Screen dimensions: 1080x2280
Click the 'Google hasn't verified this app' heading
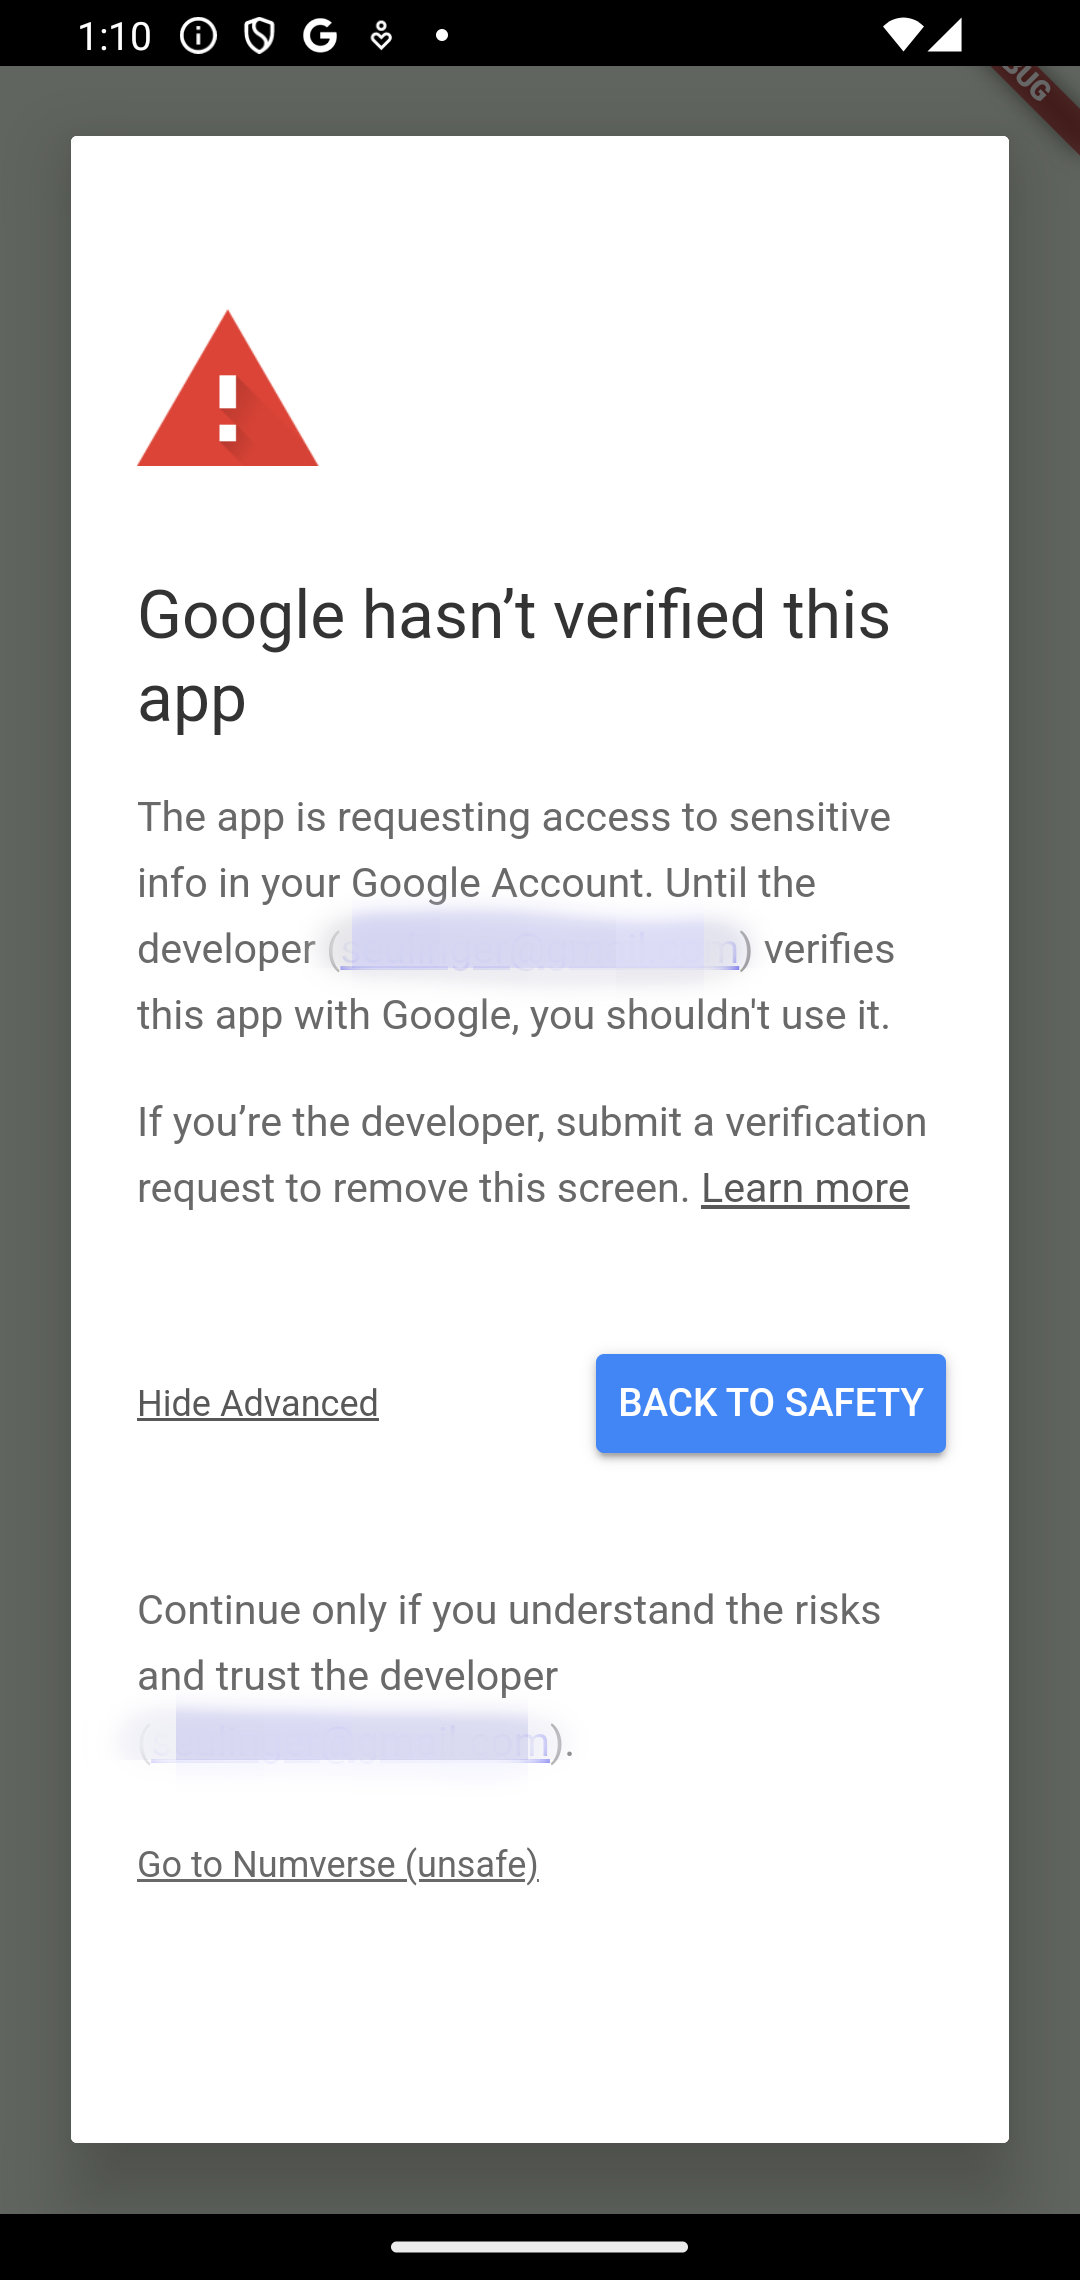513,655
